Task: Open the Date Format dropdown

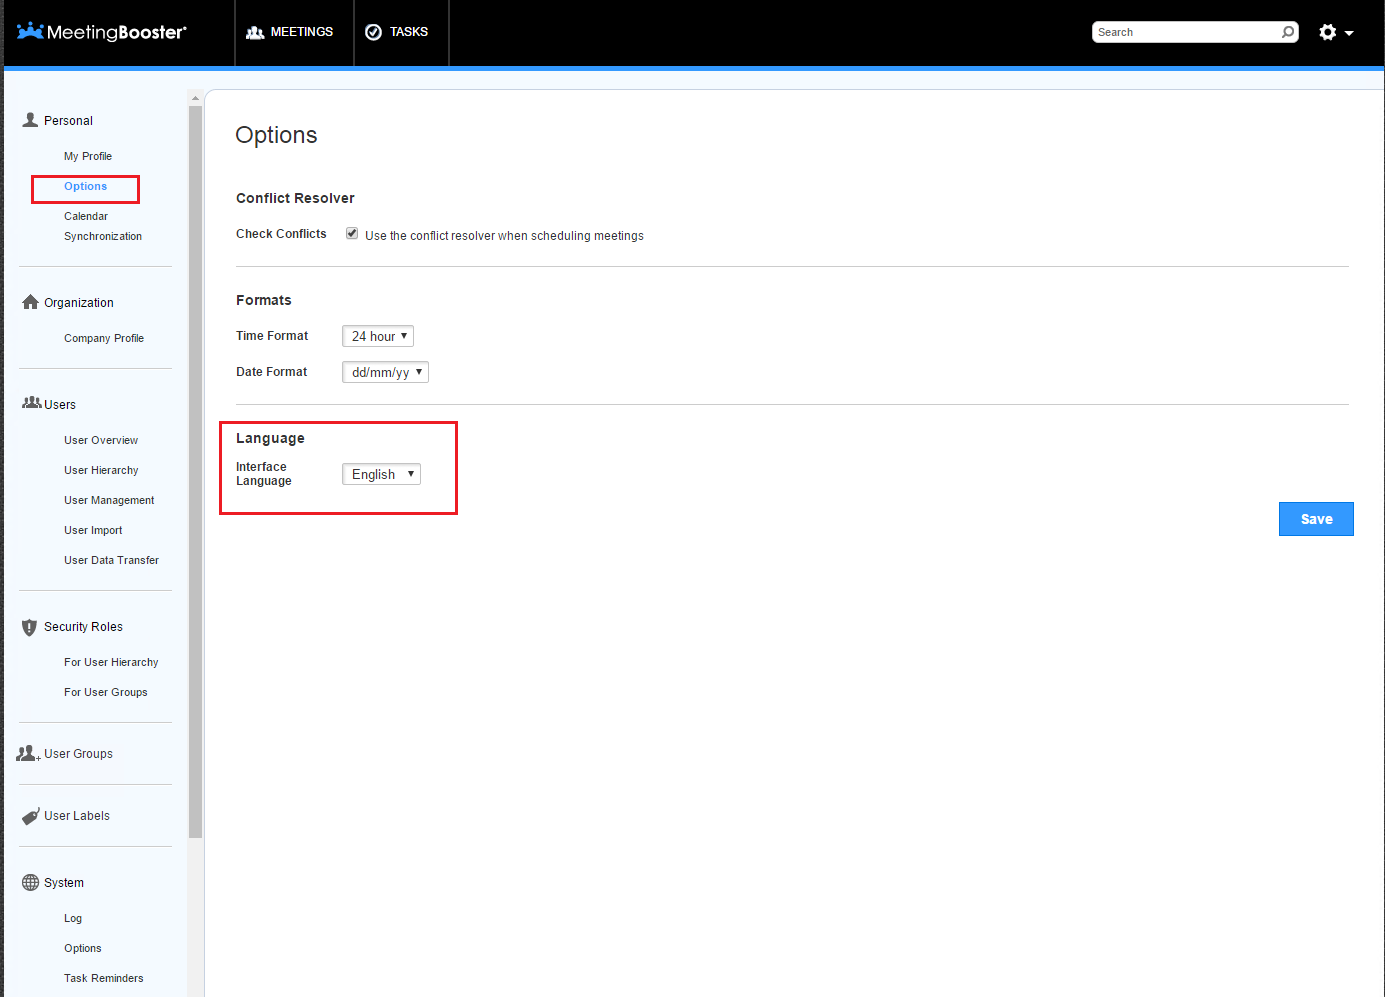Action: (x=385, y=371)
